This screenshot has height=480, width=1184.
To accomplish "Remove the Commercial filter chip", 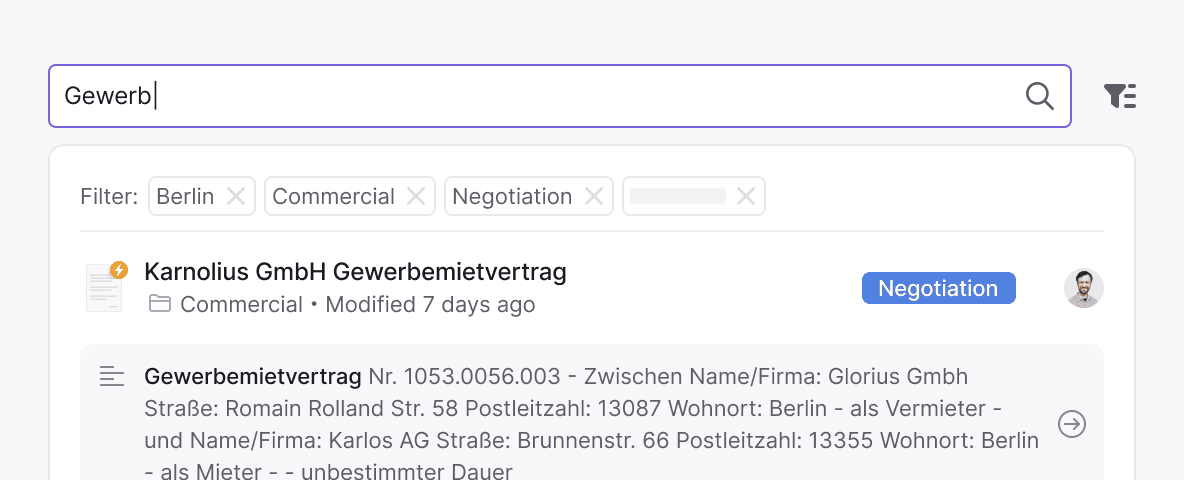I will click(x=416, y=197).
